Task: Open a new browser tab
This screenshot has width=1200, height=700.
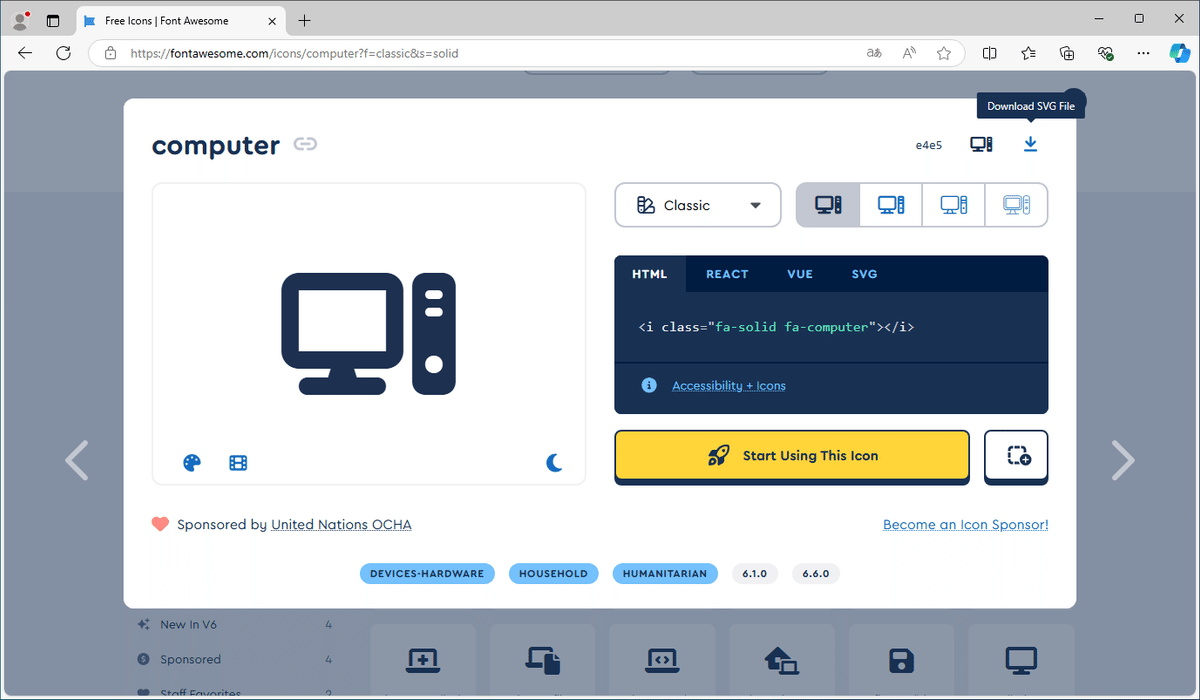Action: (305, 20)
